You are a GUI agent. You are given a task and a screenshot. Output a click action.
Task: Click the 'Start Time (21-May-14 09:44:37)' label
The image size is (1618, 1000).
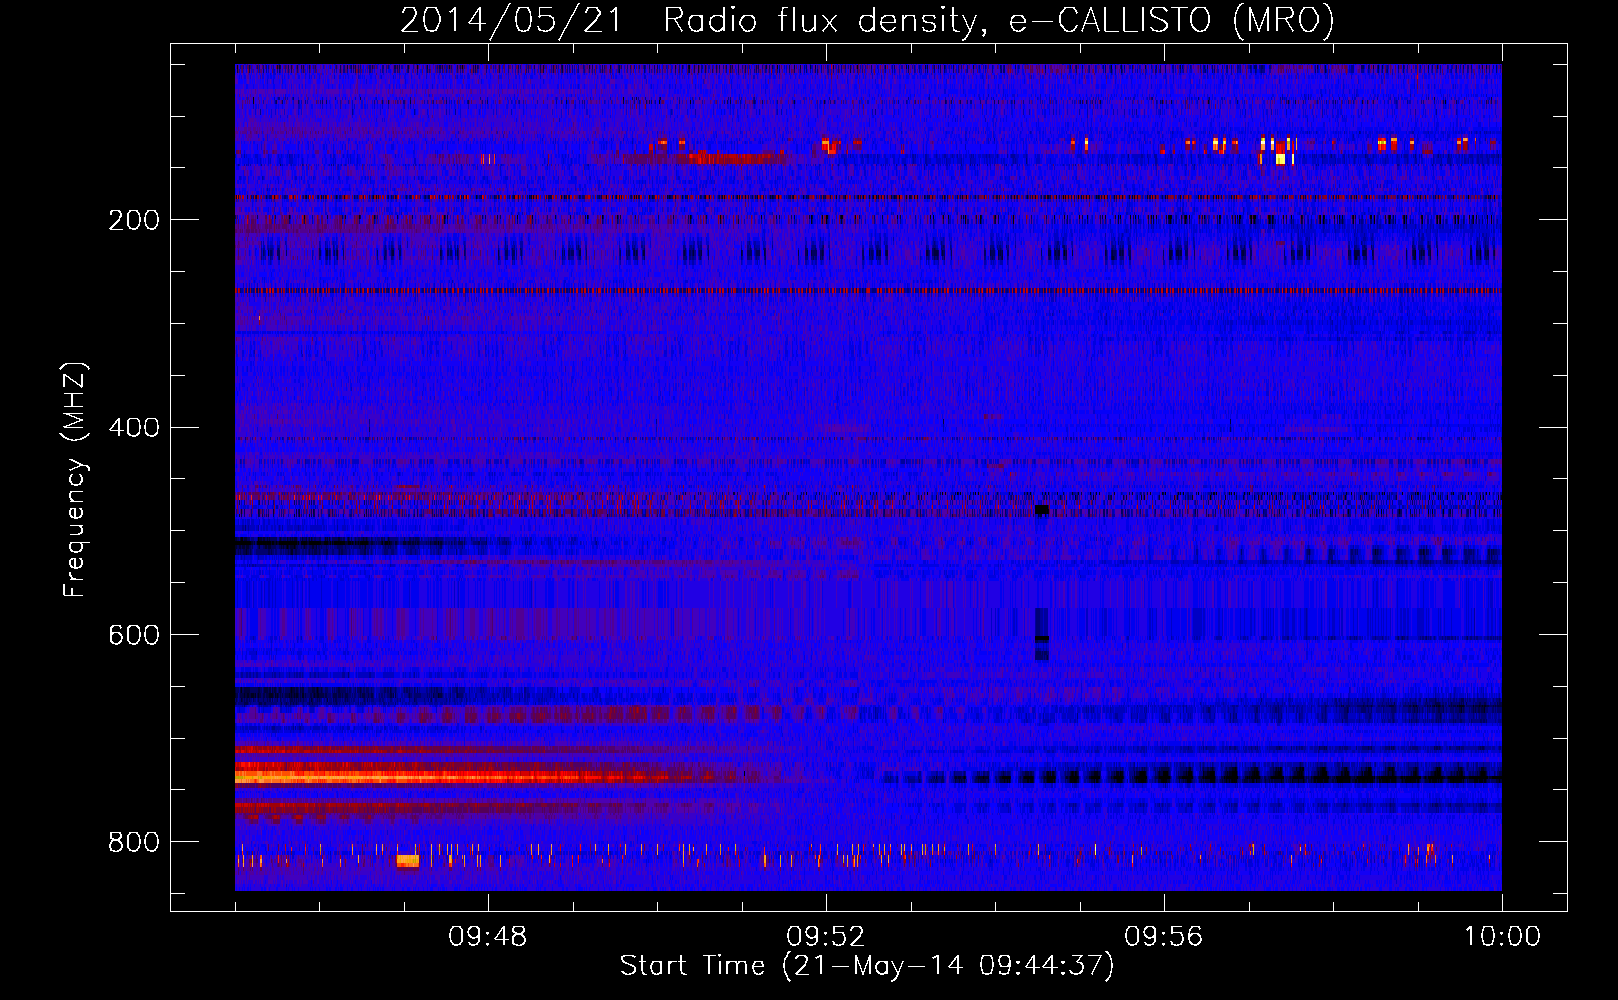point(867,966)
